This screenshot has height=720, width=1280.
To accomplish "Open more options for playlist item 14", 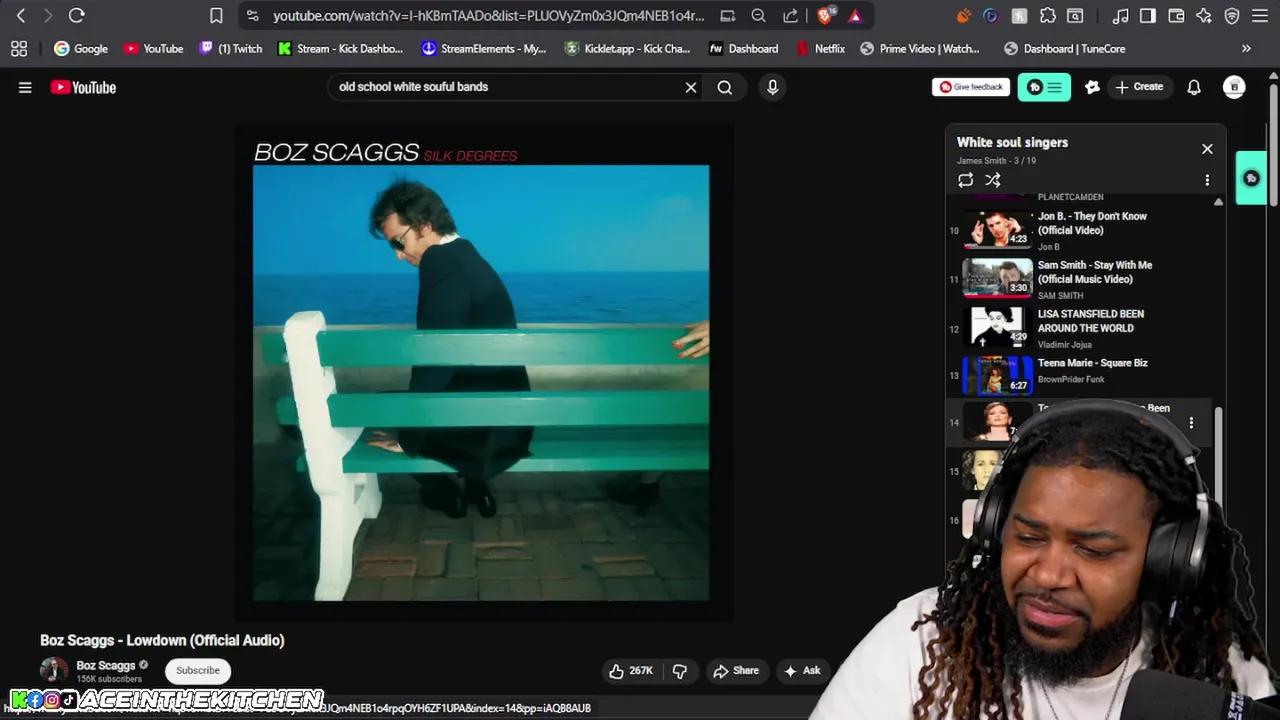I will pos(1191,423).
